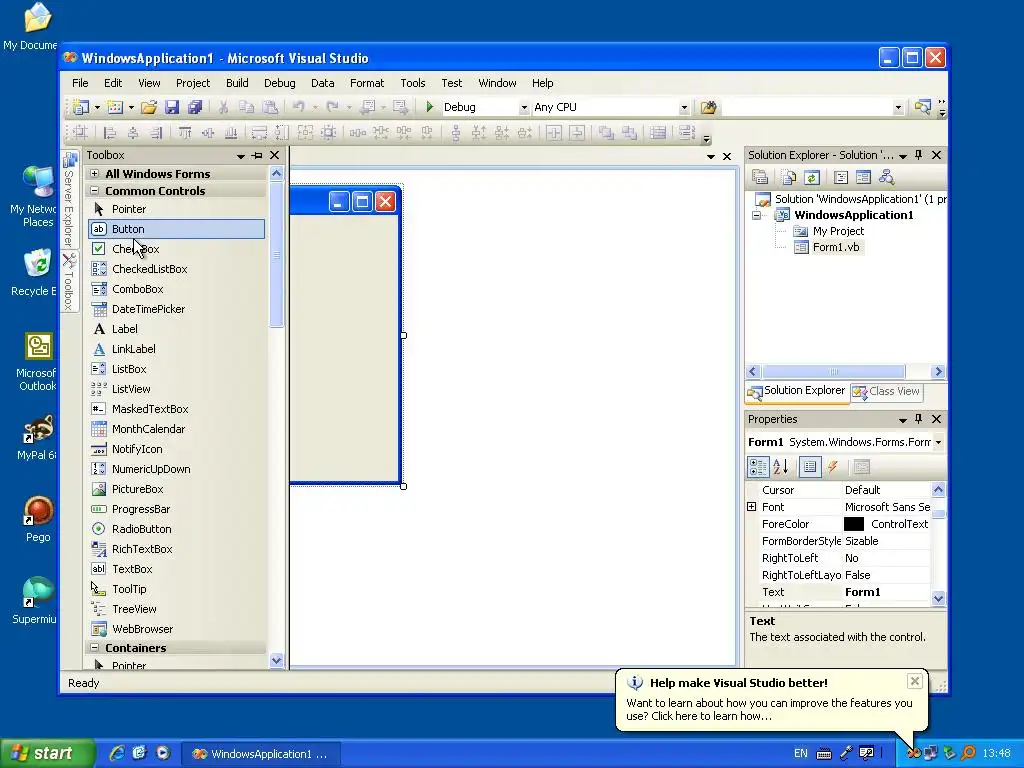The height and width of the screenshot is (768, 1024).
Task: Click the Solution Explorer horizontal scrollbar thumb
Action: point(833,372)
